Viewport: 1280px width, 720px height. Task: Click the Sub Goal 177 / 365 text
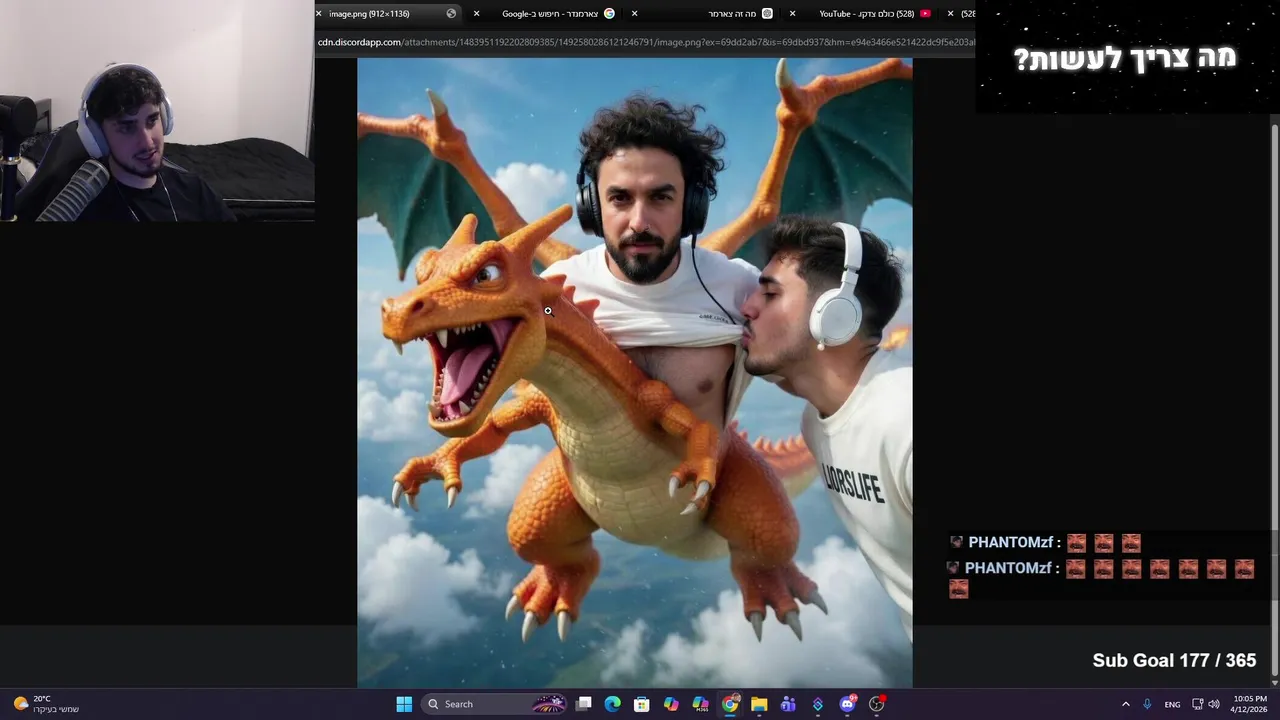click(1174, 660)
